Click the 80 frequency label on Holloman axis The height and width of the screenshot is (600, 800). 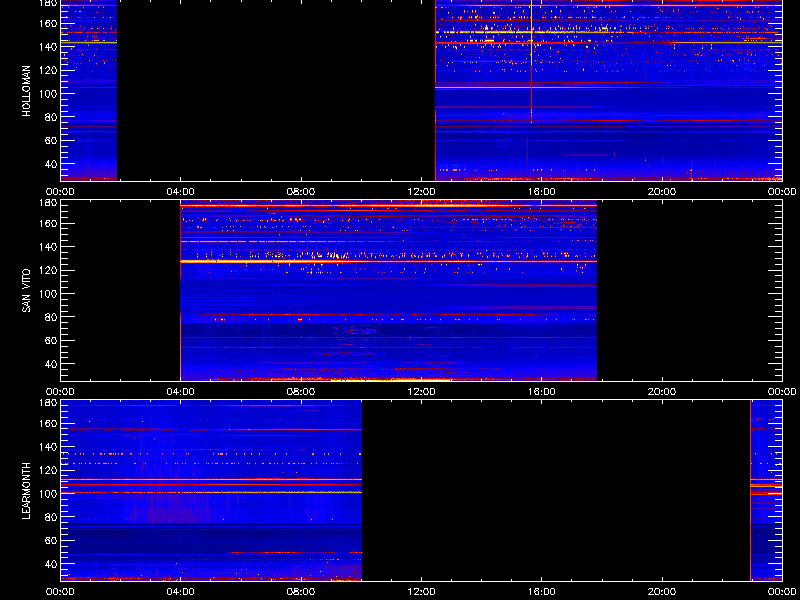(x=50, y=117)
